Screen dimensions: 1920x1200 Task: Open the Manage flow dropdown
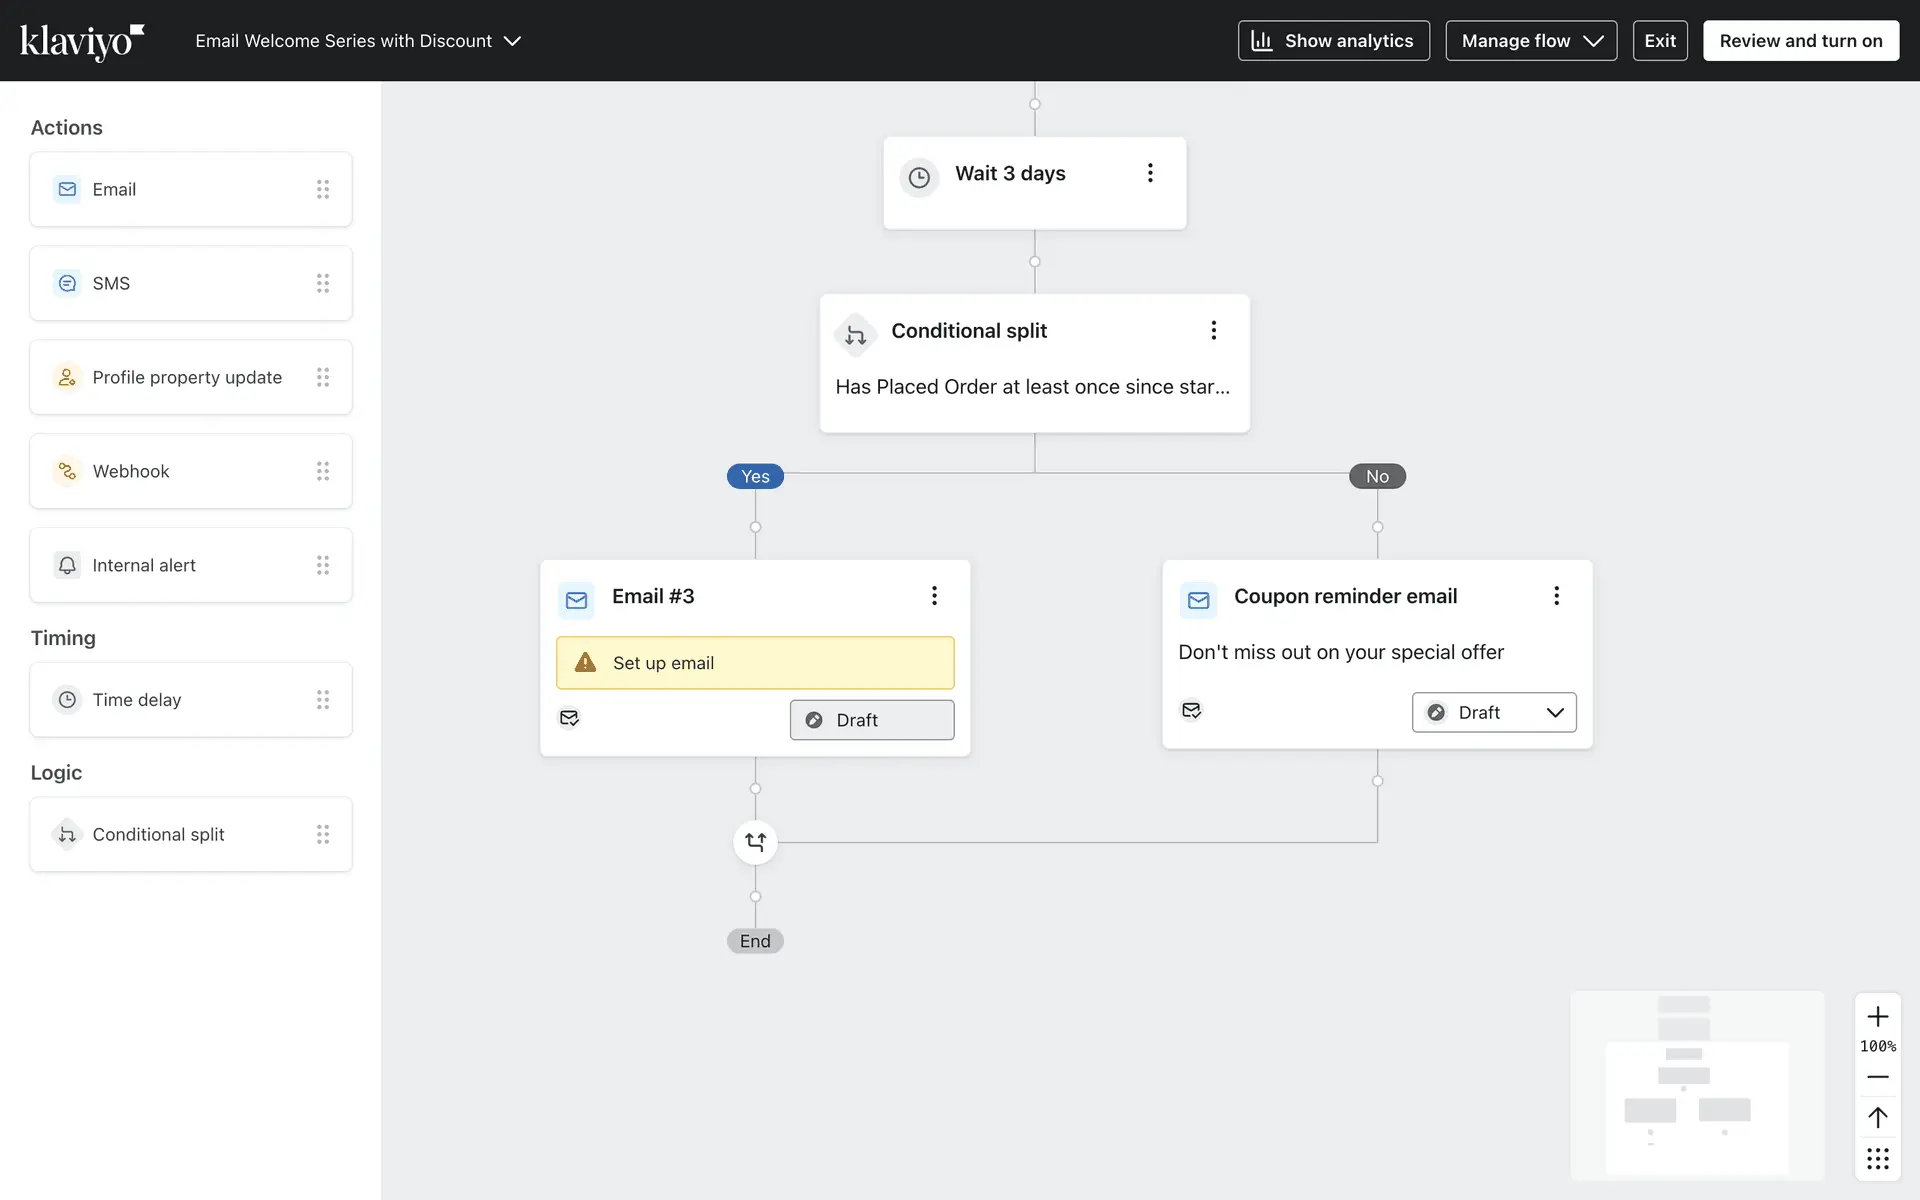(x=1530, y=41)
